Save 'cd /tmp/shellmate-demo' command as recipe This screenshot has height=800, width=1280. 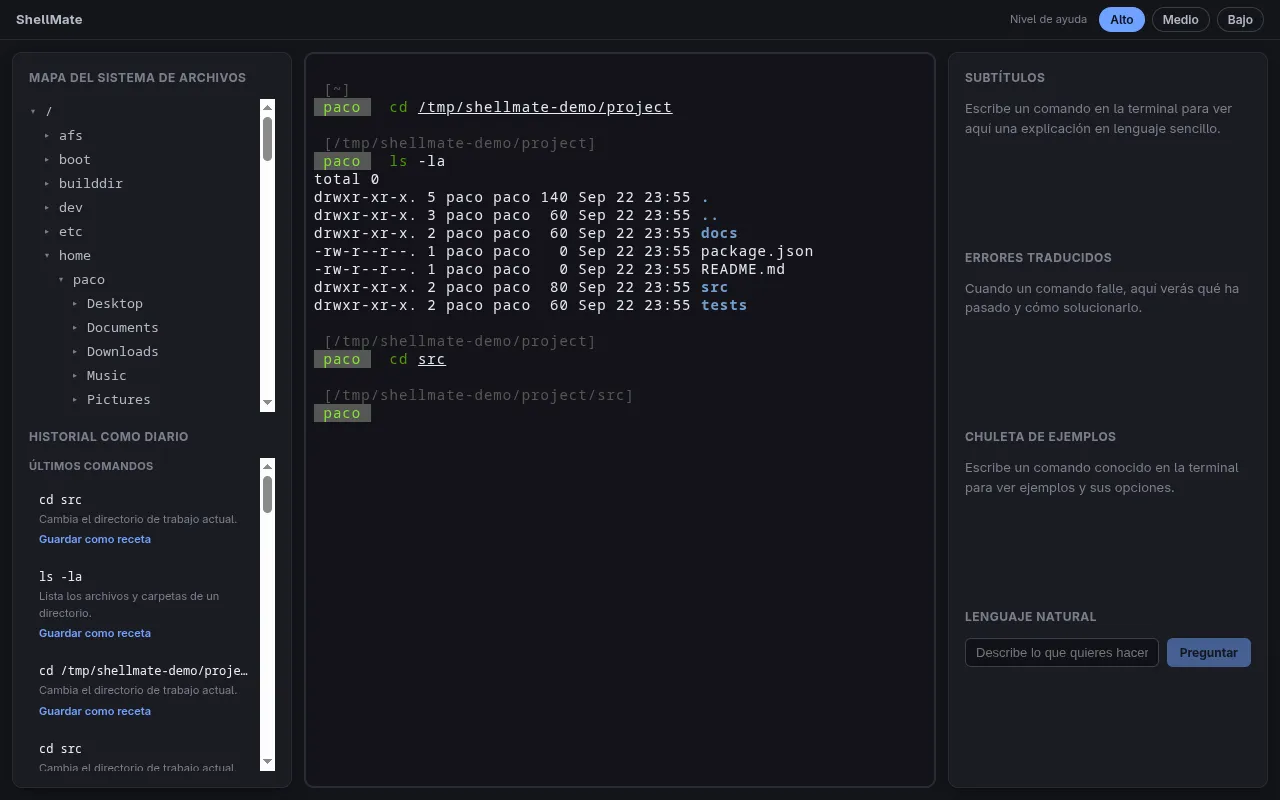coord(95,711)
